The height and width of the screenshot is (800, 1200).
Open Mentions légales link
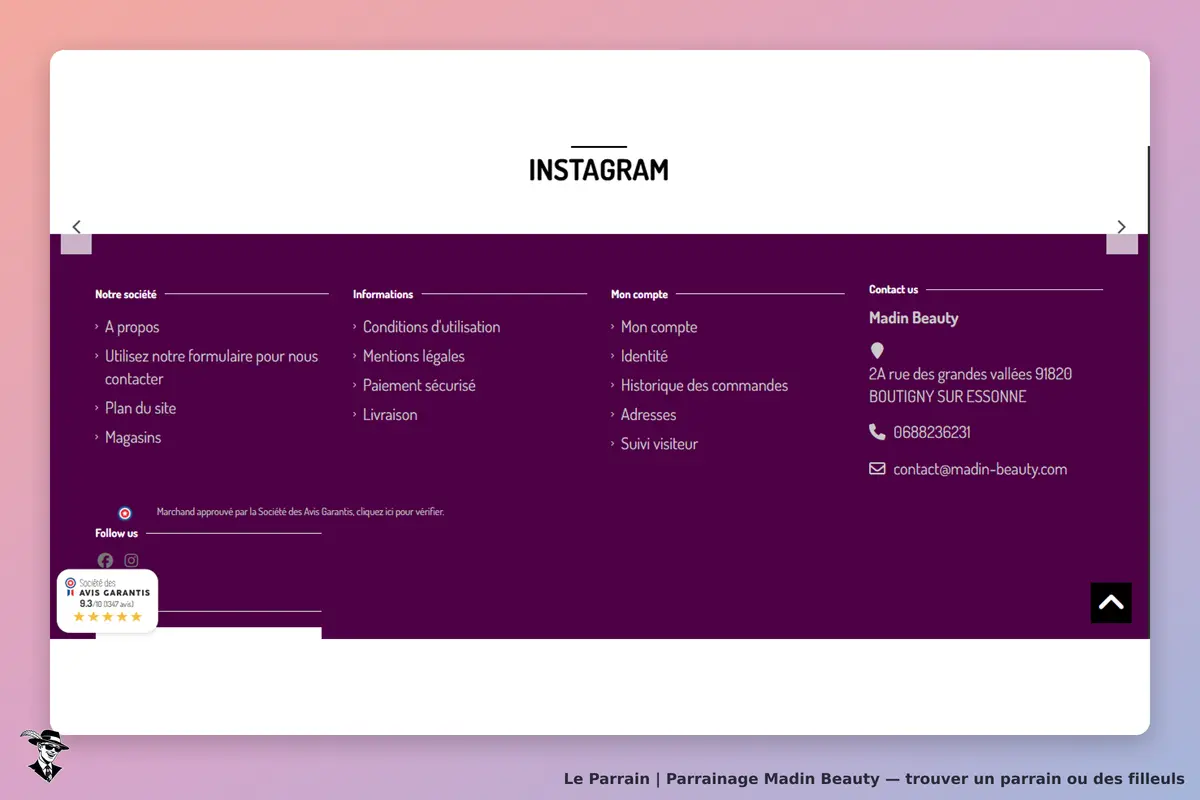pos(414,356)
